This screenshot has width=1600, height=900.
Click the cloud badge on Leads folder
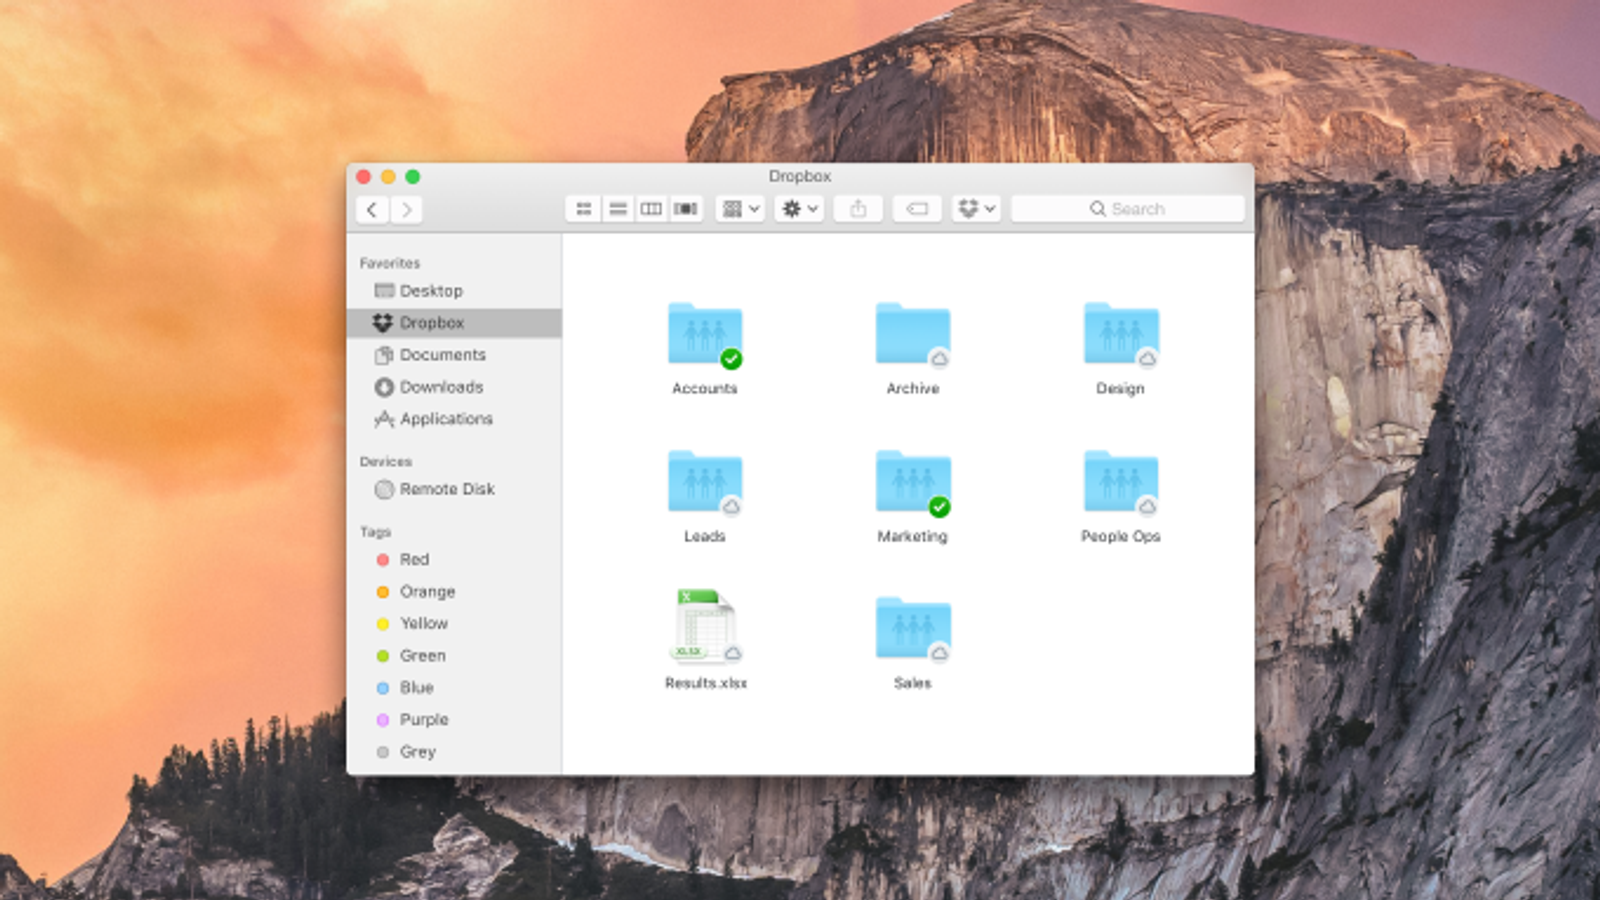(x=731, y=506)
